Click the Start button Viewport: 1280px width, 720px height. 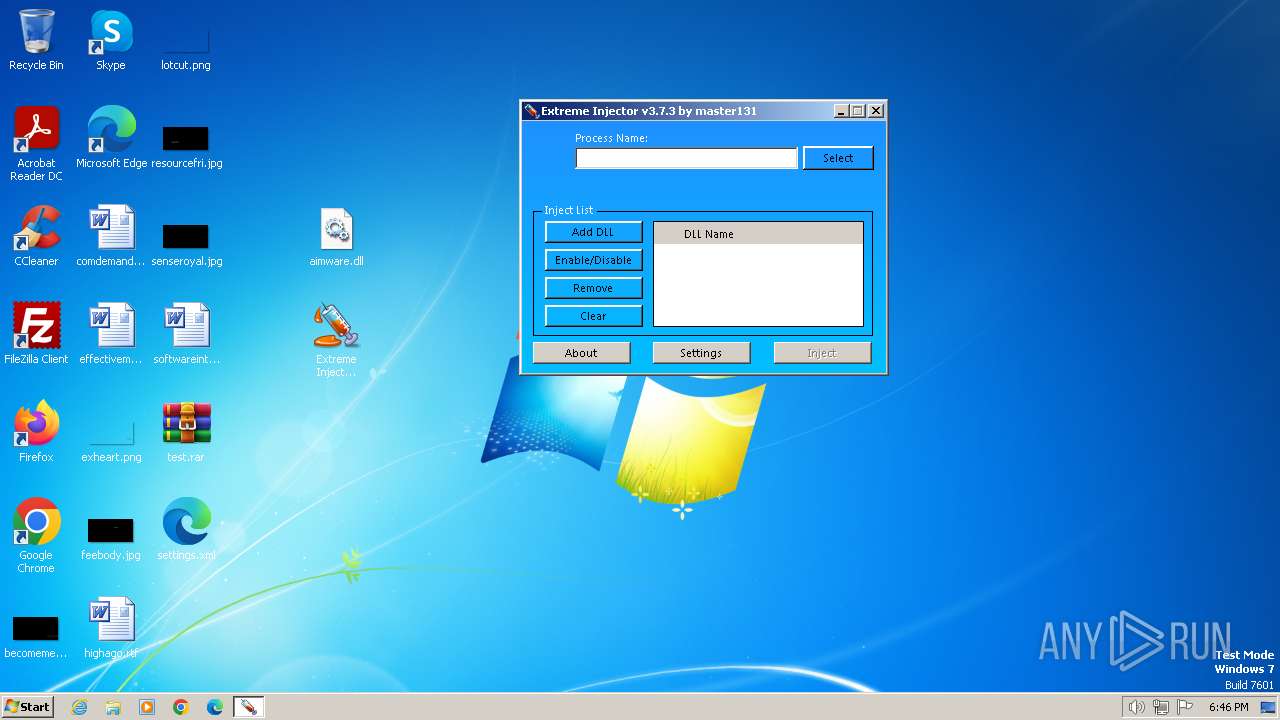[x=27, y=707]
